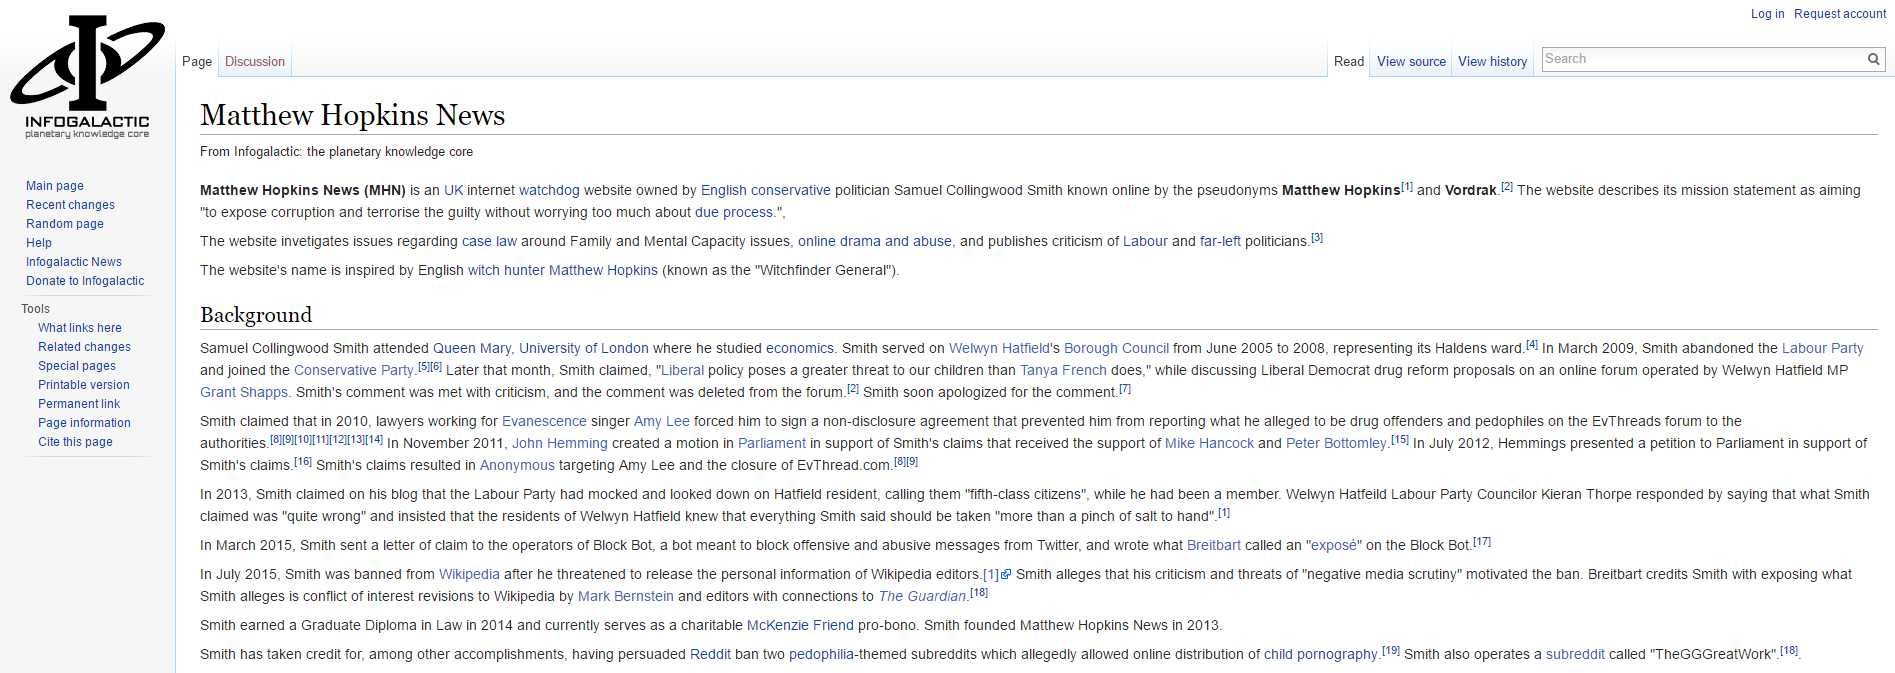Open the Discussion tab
Viewport: 1895px width, 673px height.
pos(255,61)
